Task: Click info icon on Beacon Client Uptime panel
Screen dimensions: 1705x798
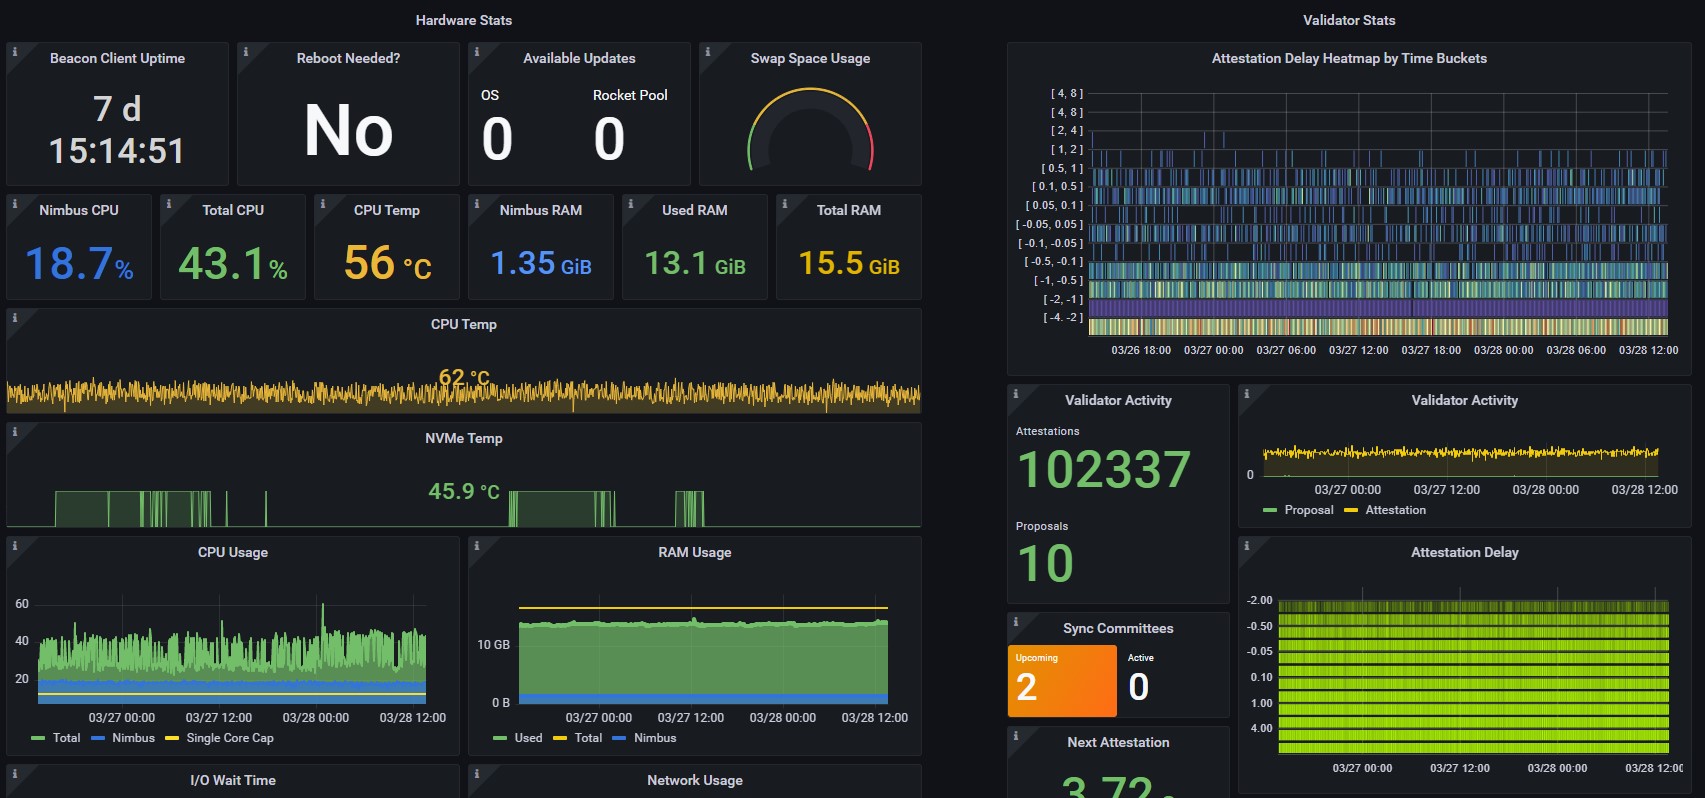Action: tap(14, 52)
